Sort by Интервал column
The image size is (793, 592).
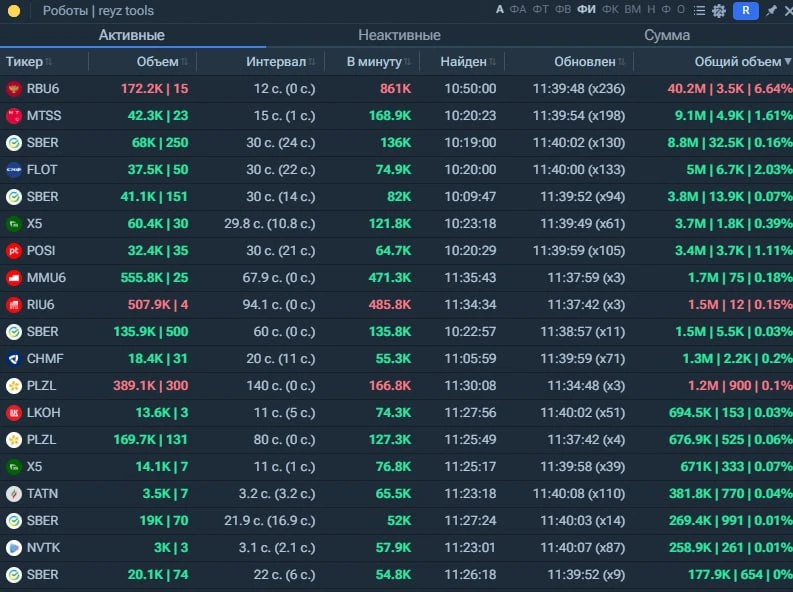(x=281, y=62)
